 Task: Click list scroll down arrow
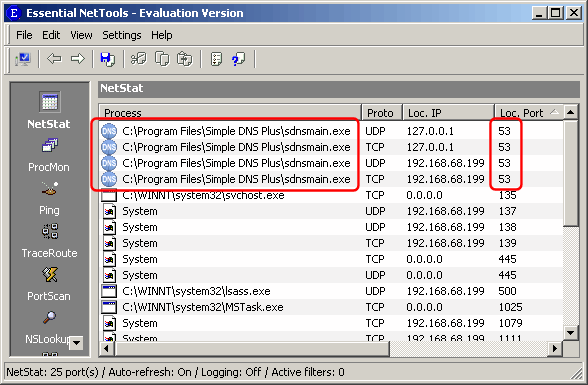(x=571, y=332)
